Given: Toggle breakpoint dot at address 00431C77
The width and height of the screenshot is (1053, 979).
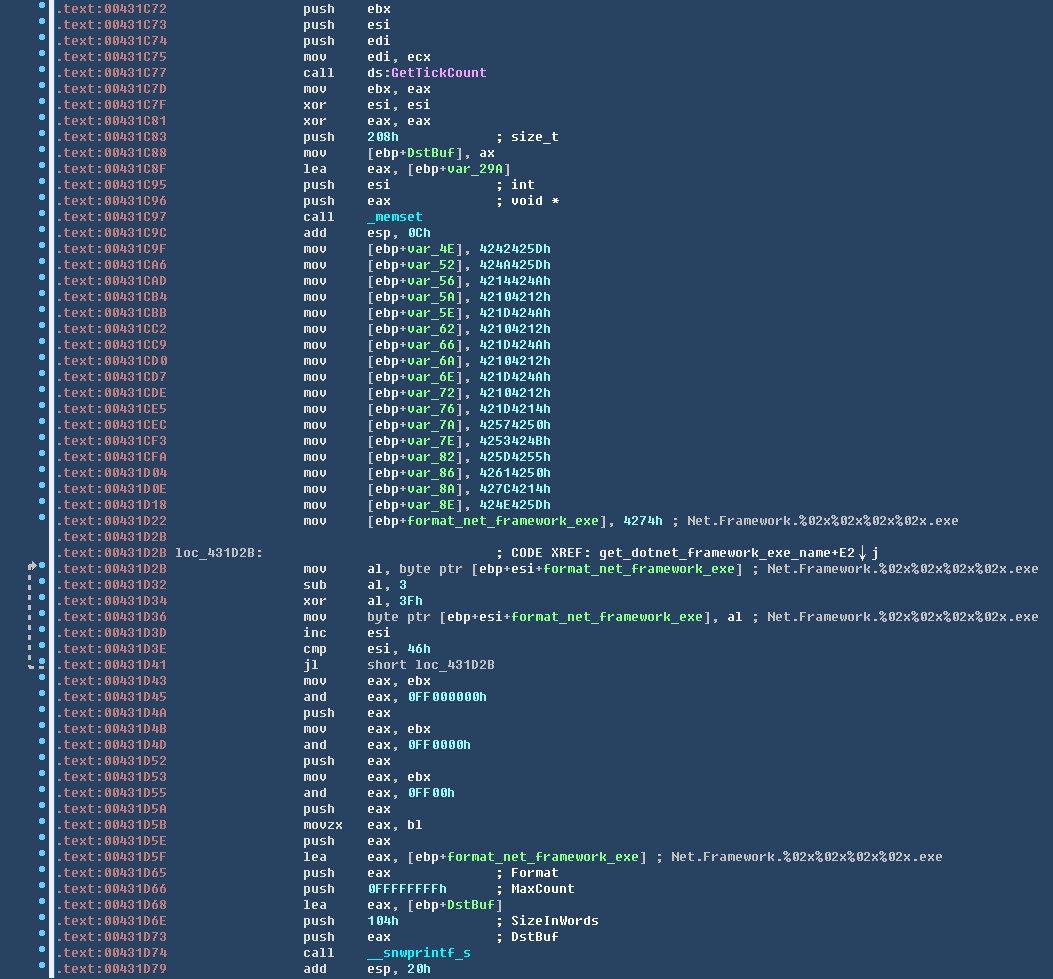Looking at the screenshot, I should [42, 73].
